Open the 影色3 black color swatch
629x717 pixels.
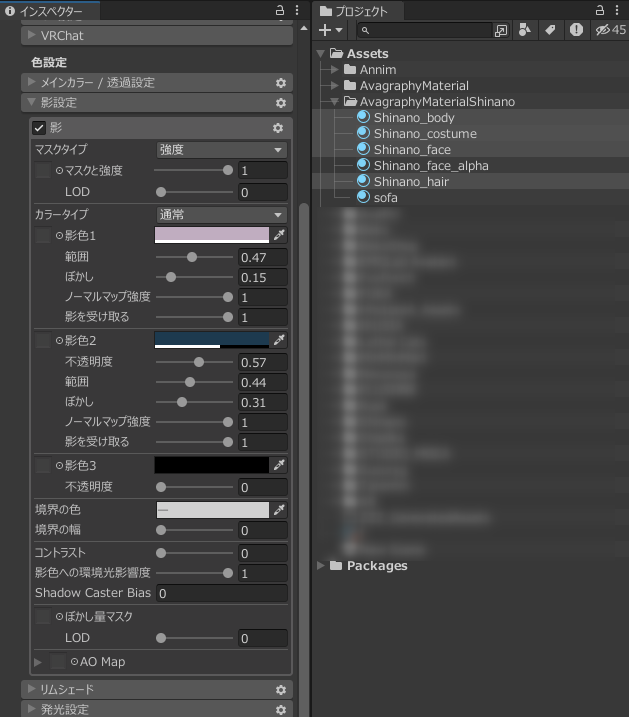[x=212, y=465]
